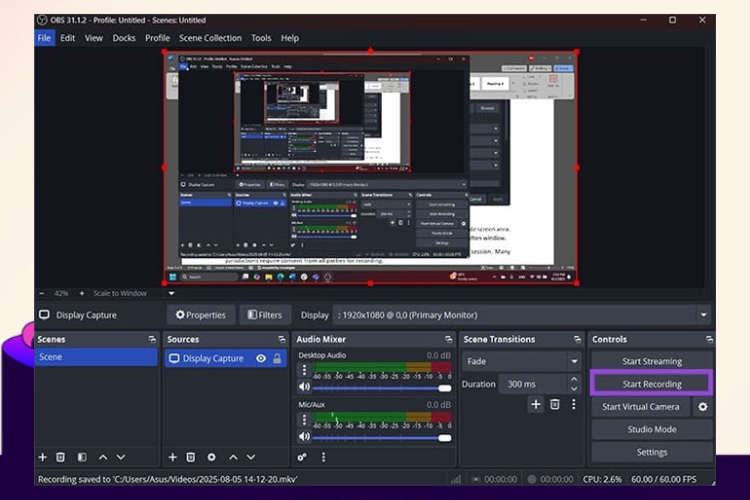This screenshot has width=750, height=500.
Task: Click the Start Recording button
Action: (651, 384)
